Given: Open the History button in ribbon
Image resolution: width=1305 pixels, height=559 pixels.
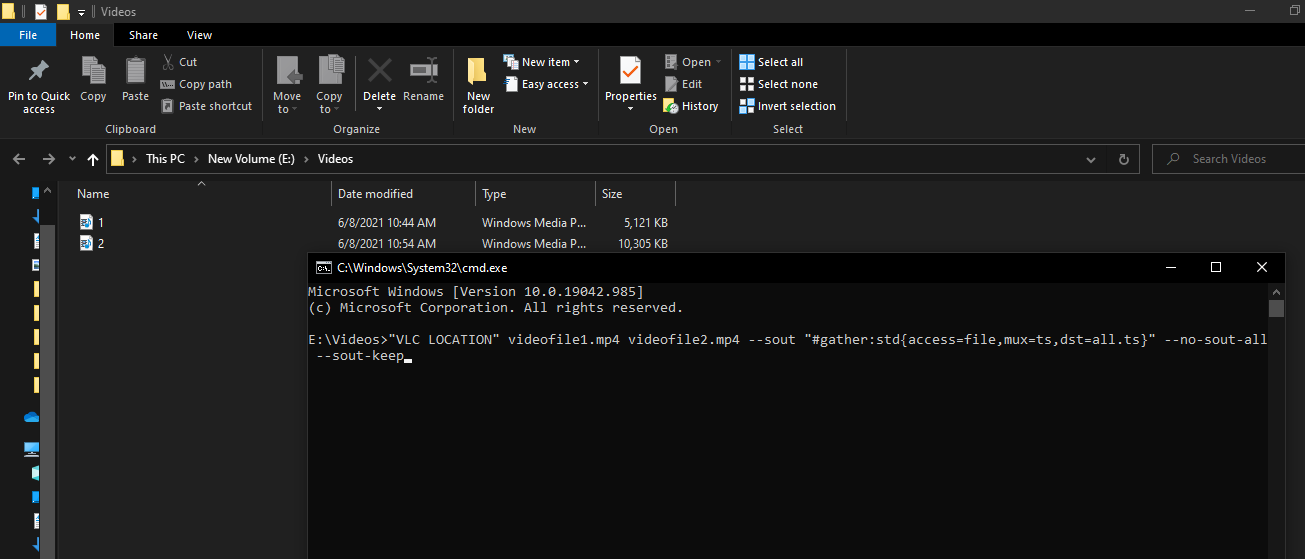Looking at the screenshot, I should pos(691,106).
